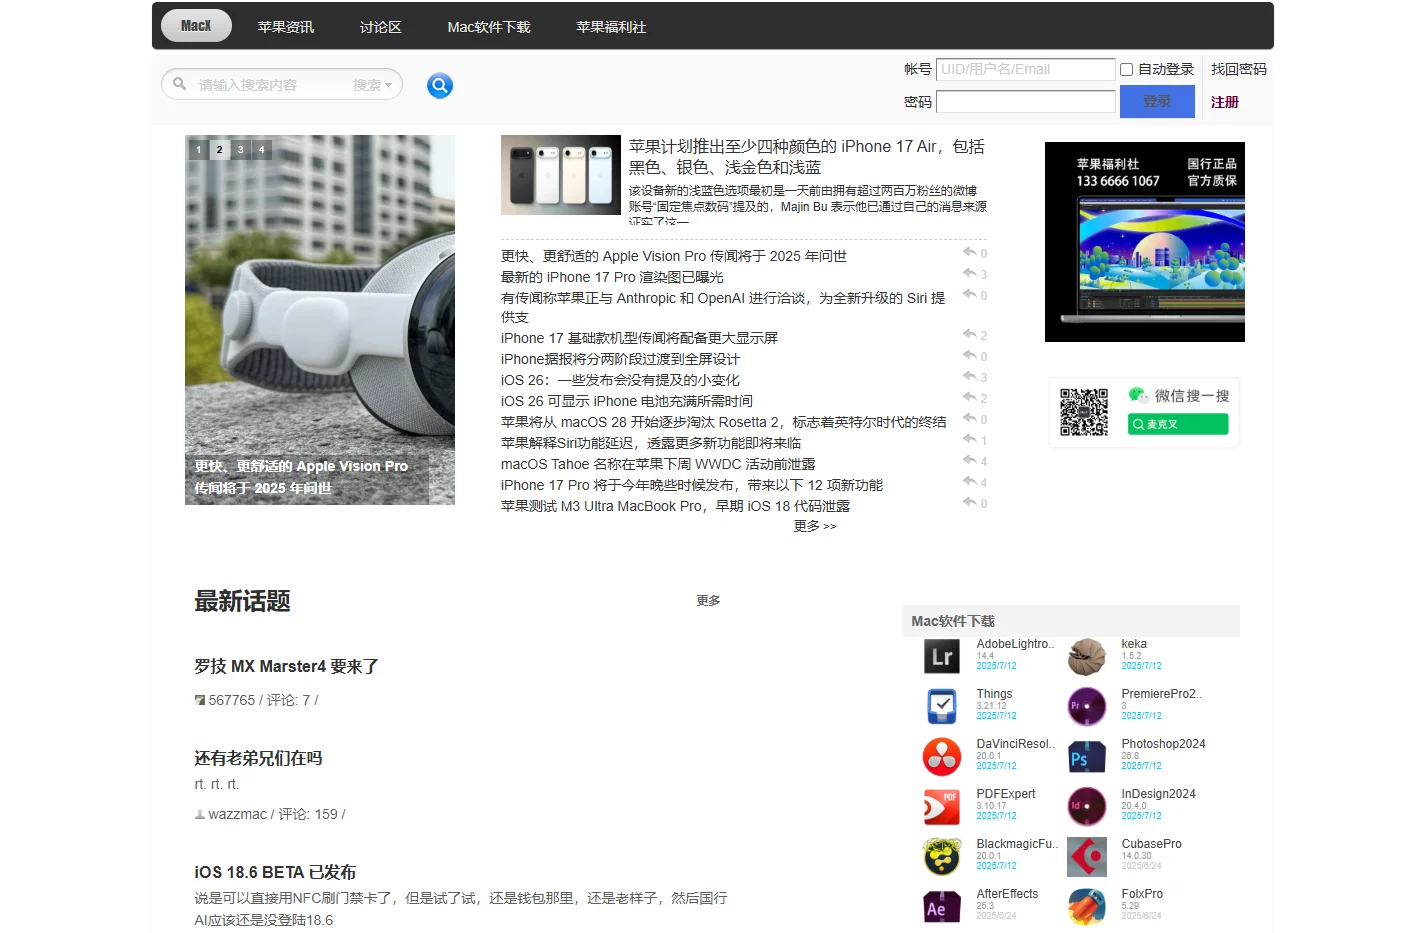
Task: Switch slideshow to slide 2
Action: (220, 149)
